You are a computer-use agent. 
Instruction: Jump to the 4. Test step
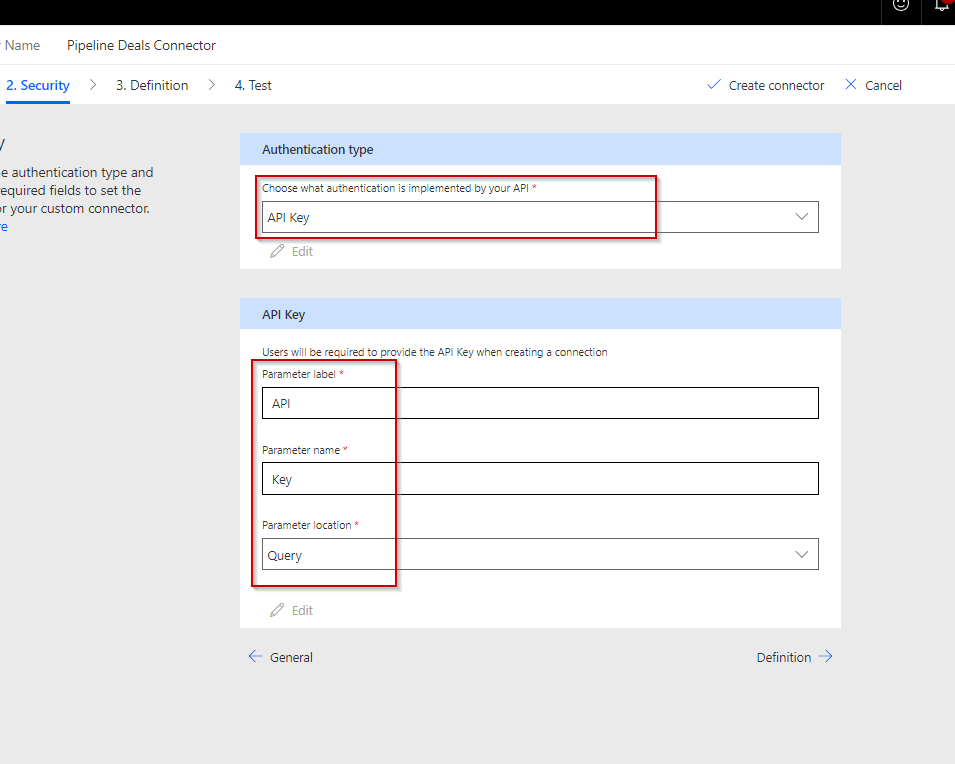[253, 85]
